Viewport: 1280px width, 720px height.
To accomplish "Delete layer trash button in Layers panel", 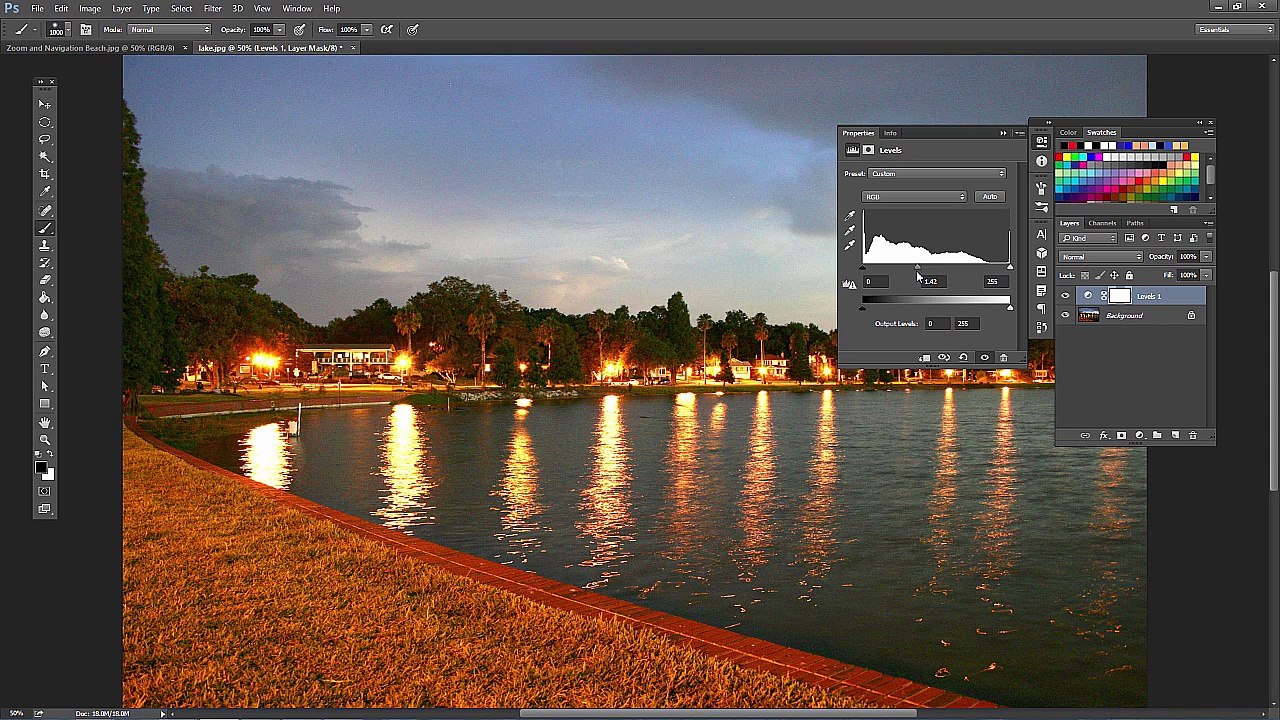I will tap(1192, 436).
